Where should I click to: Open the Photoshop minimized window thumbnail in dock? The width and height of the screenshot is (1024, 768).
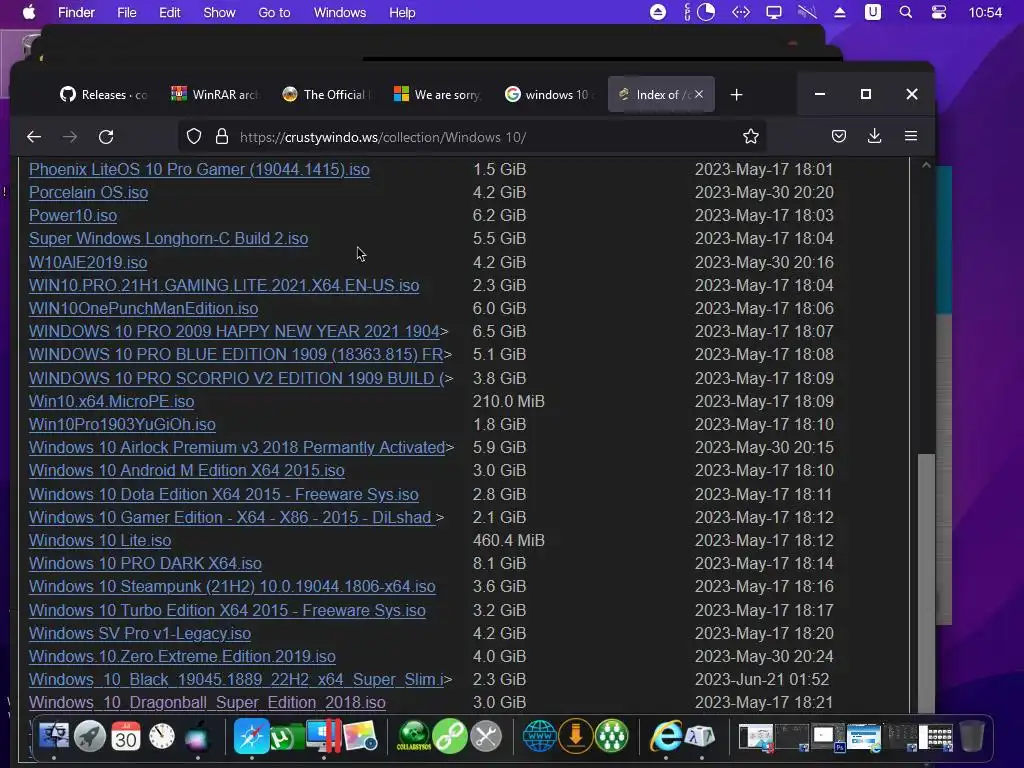[x=827, y=737]
